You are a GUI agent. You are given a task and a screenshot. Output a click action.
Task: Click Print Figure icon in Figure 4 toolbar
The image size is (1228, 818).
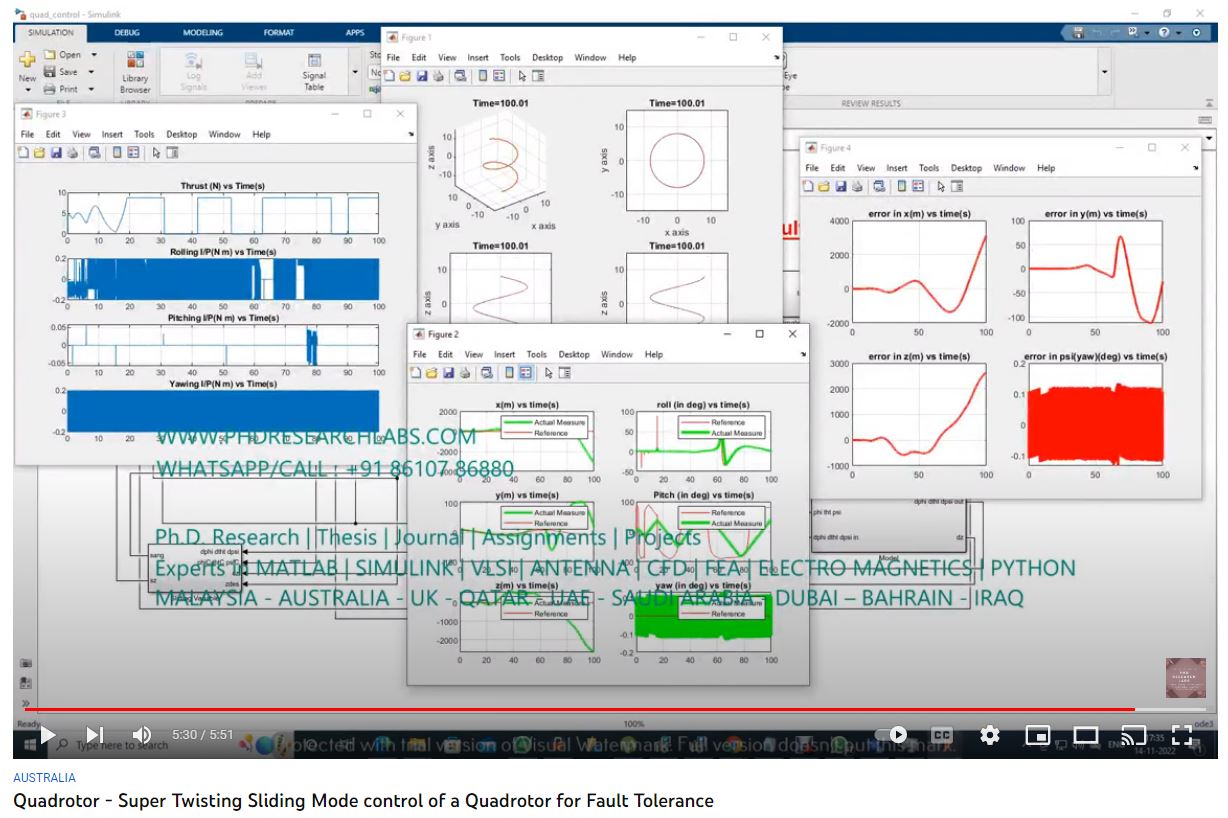coord(860,186)
